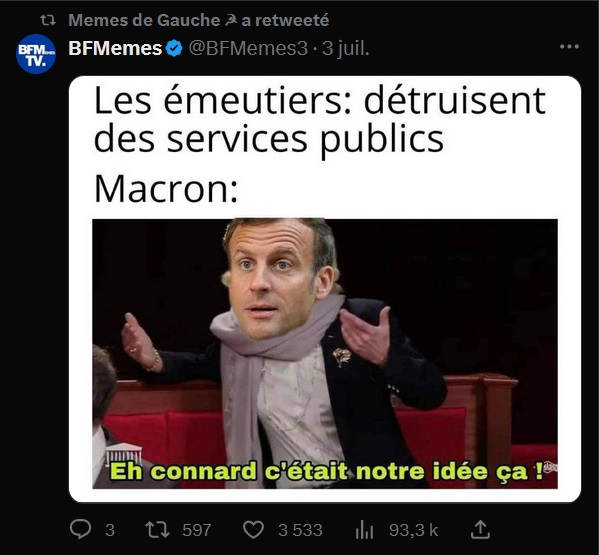The image size is (599, 555).
Task: Open the three-dot more options menu
Action: point(569,47)
